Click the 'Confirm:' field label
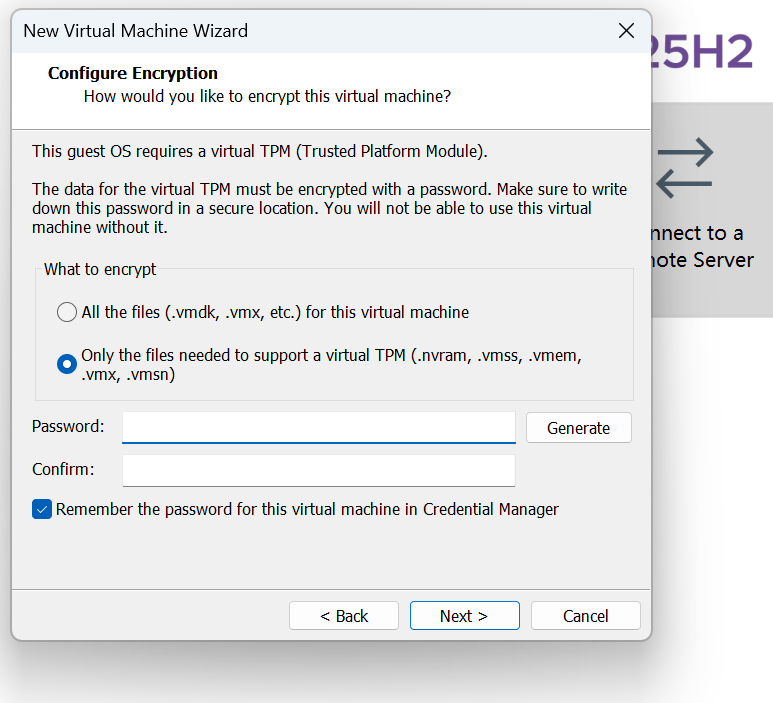The width and height of the screenshot is (773, 703). pos(63,469)
